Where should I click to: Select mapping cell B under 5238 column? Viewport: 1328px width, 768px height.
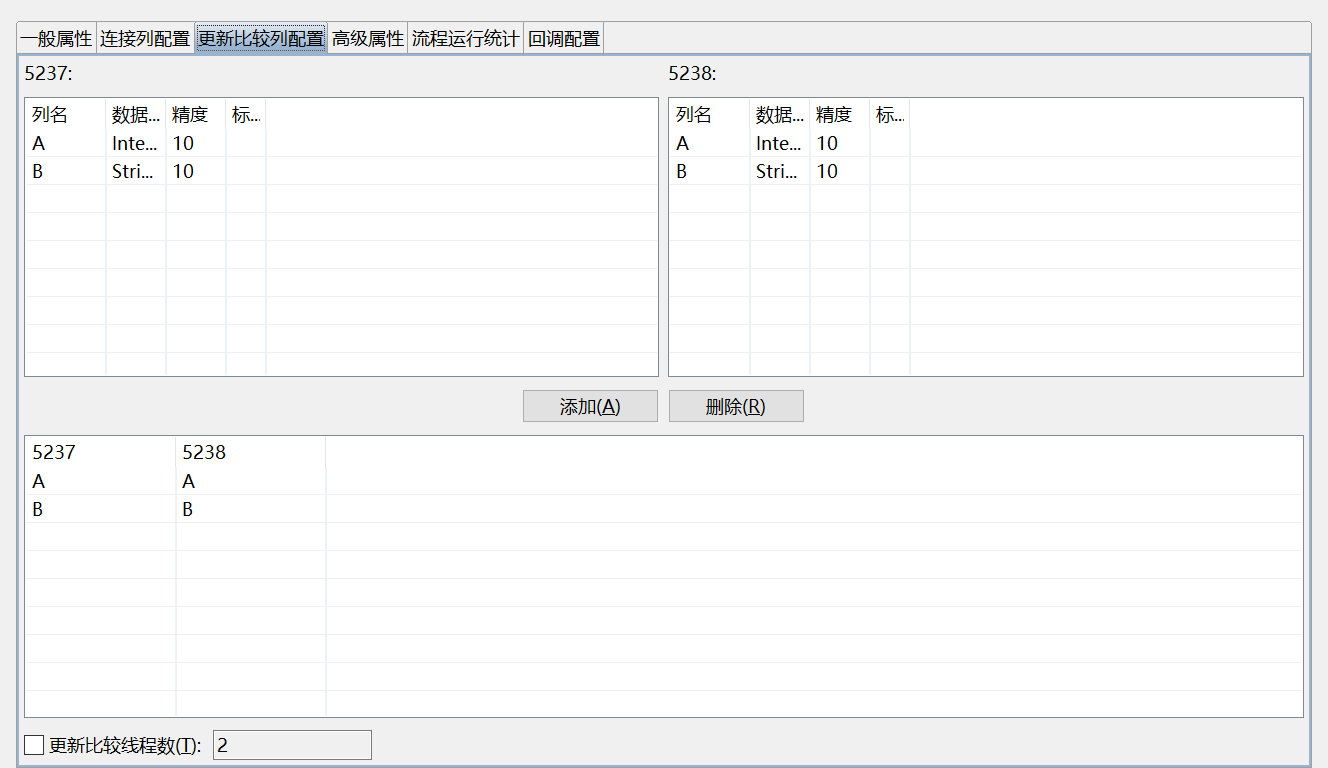(x=251, y=509)
